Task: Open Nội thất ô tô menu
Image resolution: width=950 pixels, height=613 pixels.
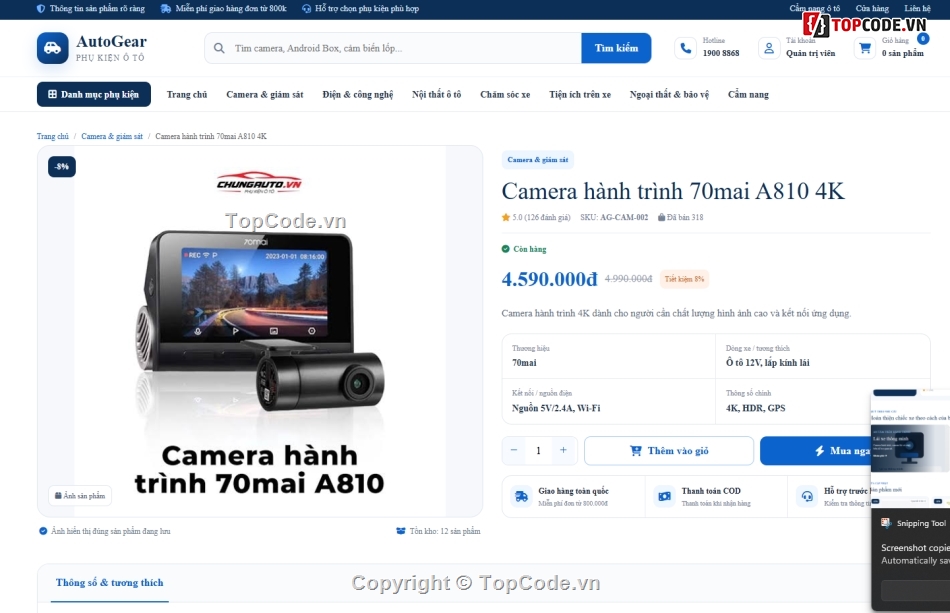Action: (436, 94)
